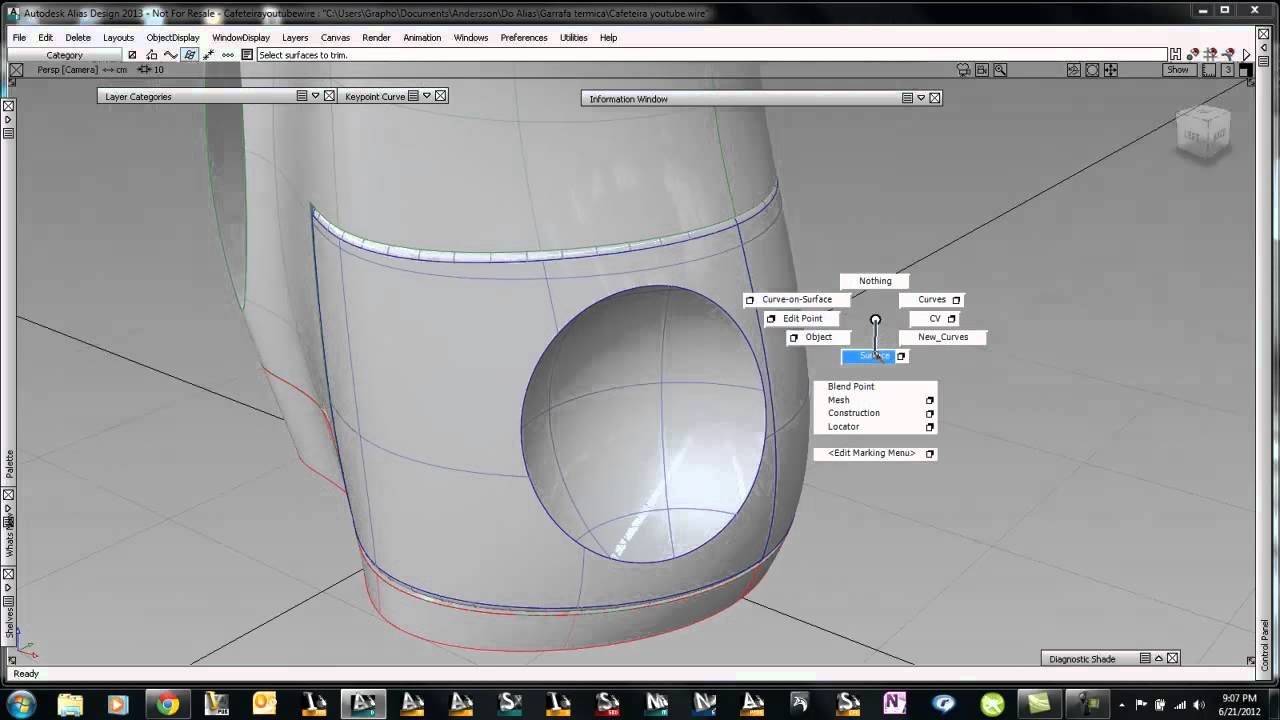Open the option box beside CV
Viewport: 1280px width, 720px height.
(x=951, y=319)
